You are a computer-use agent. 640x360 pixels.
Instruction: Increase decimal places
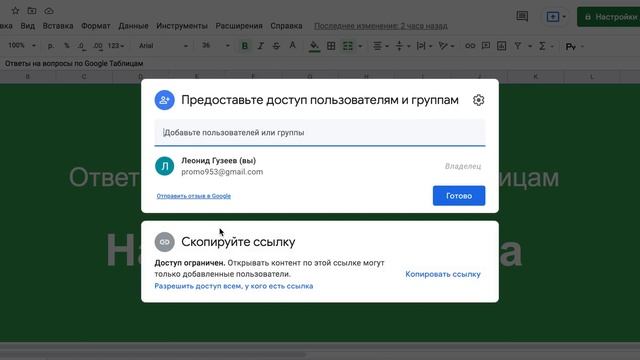98,46
